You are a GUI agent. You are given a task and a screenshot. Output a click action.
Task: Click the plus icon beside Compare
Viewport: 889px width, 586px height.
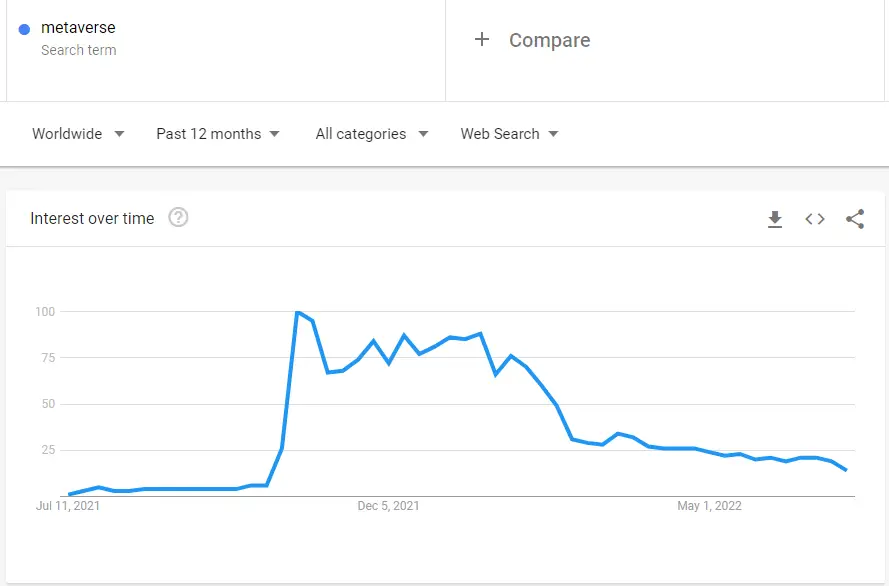coord(482,39)
